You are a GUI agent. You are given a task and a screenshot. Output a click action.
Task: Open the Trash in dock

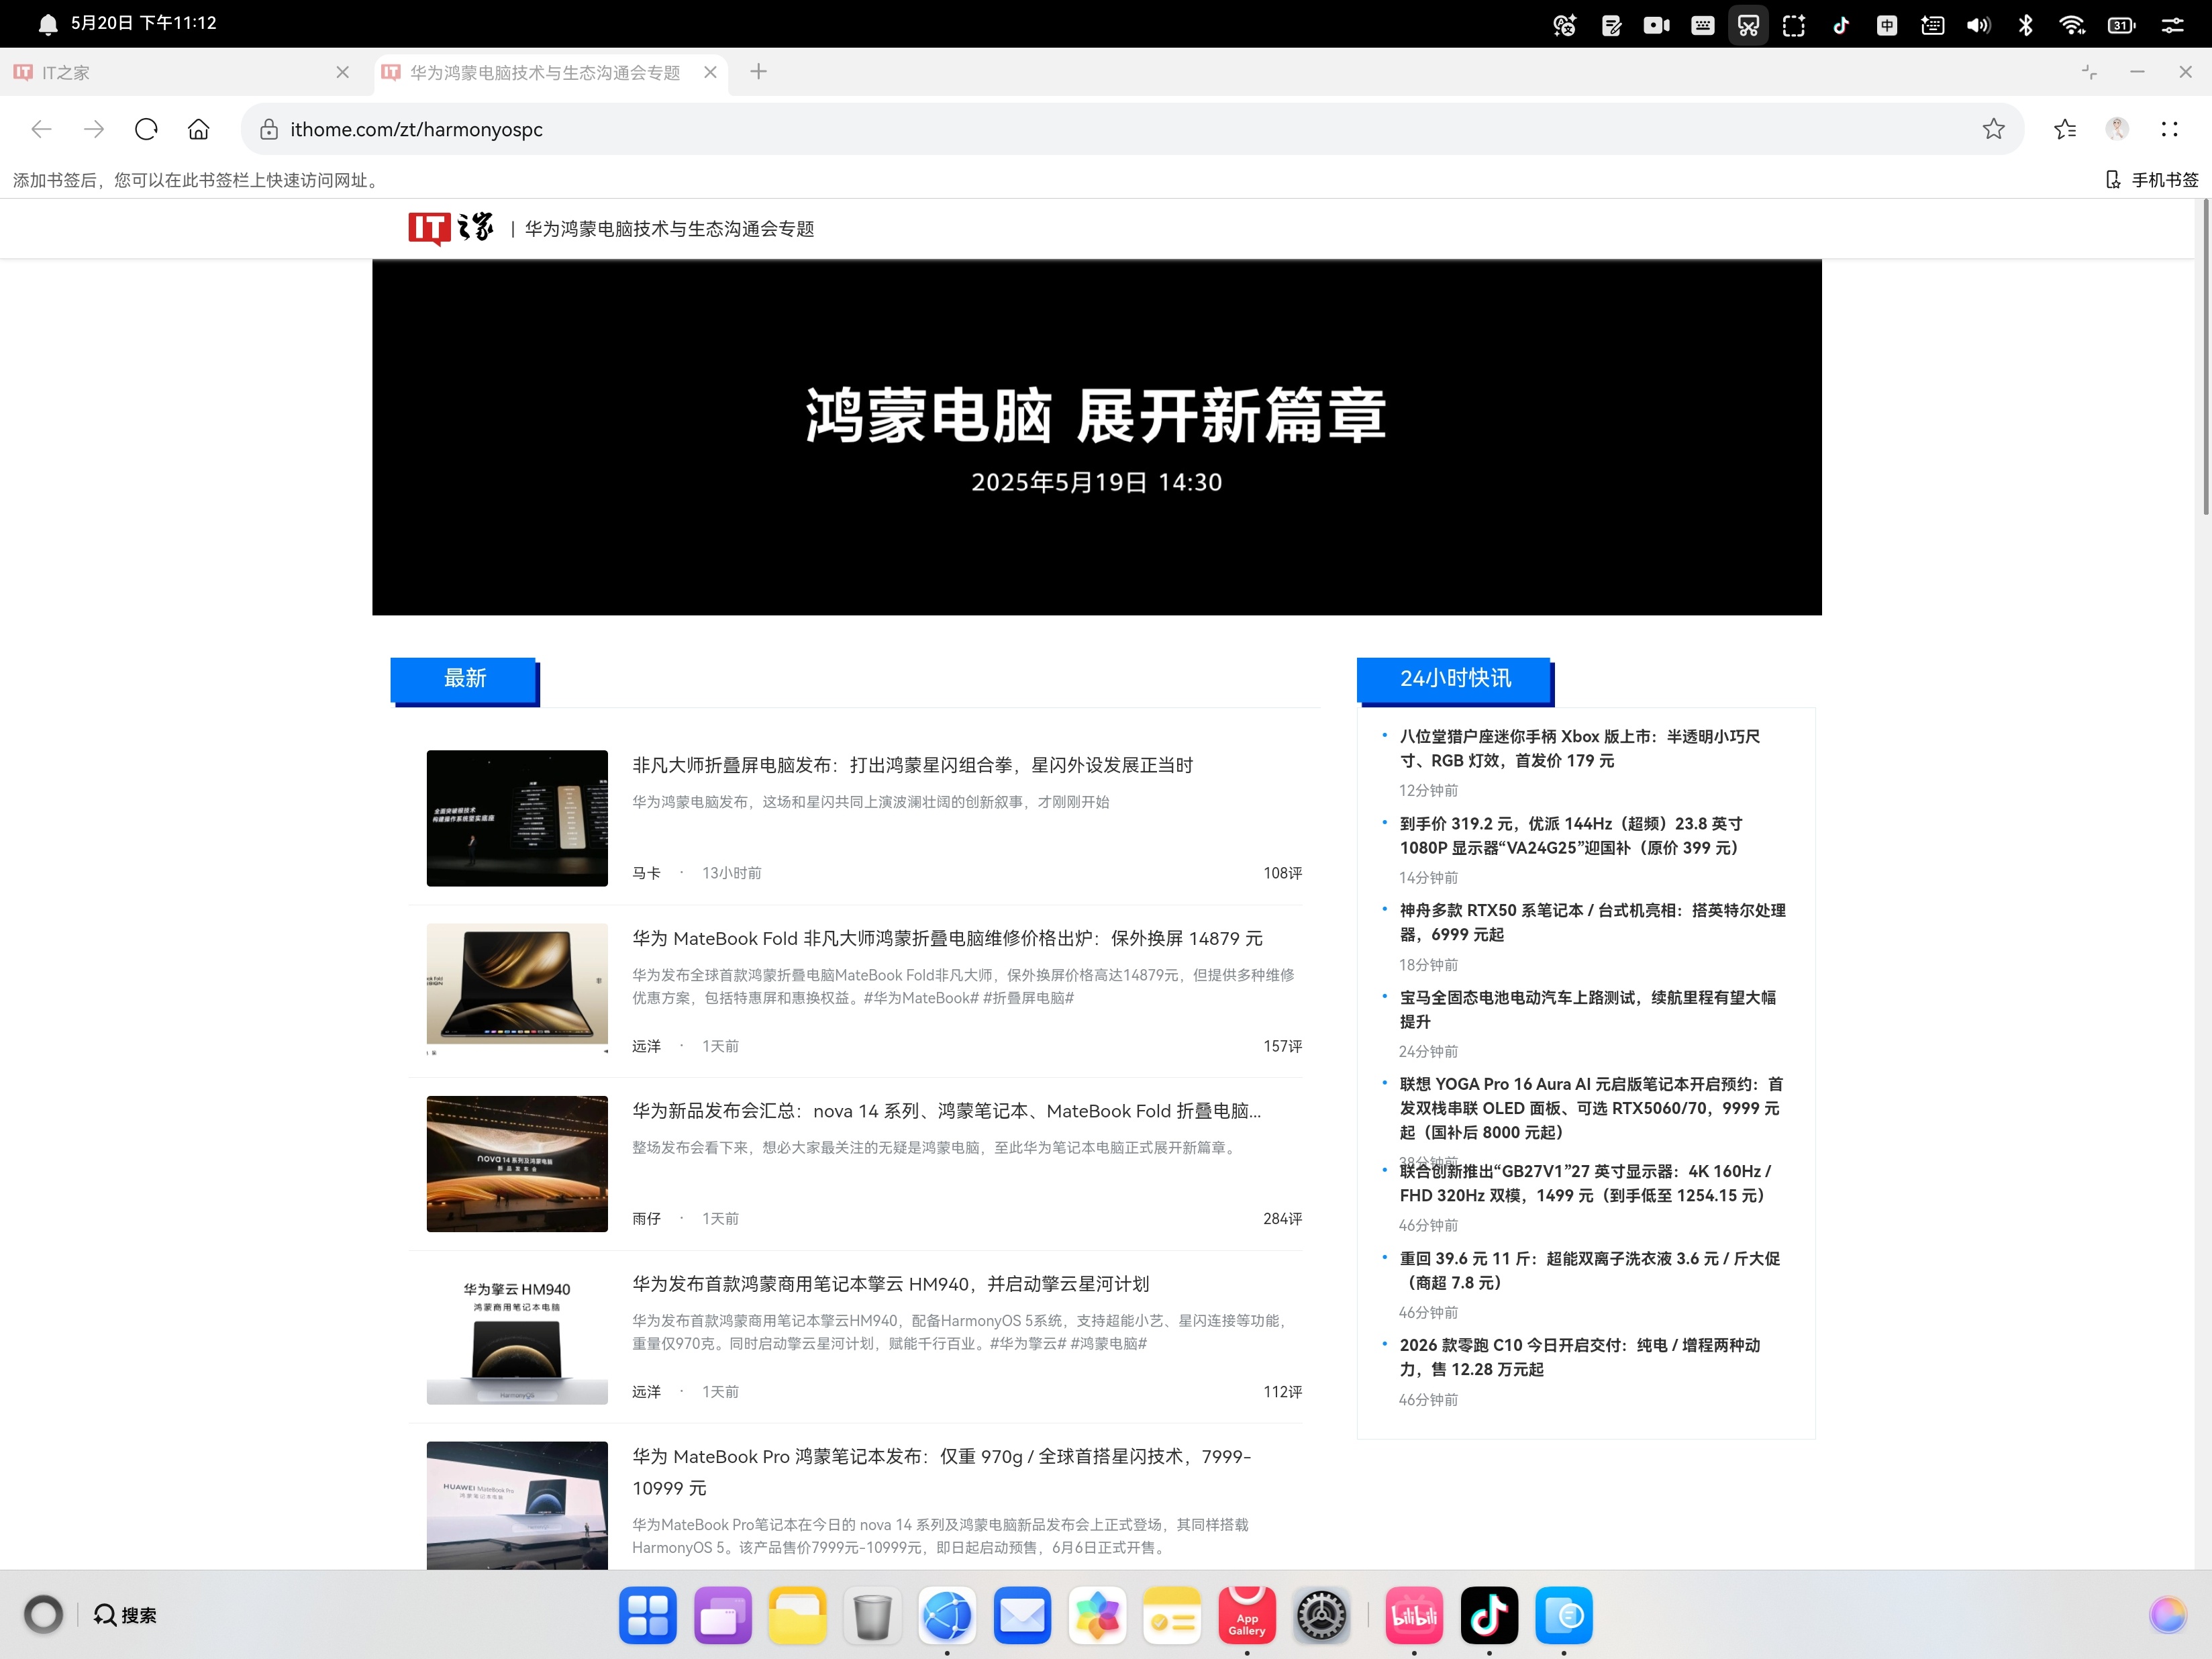click(x=872, y=1615)
